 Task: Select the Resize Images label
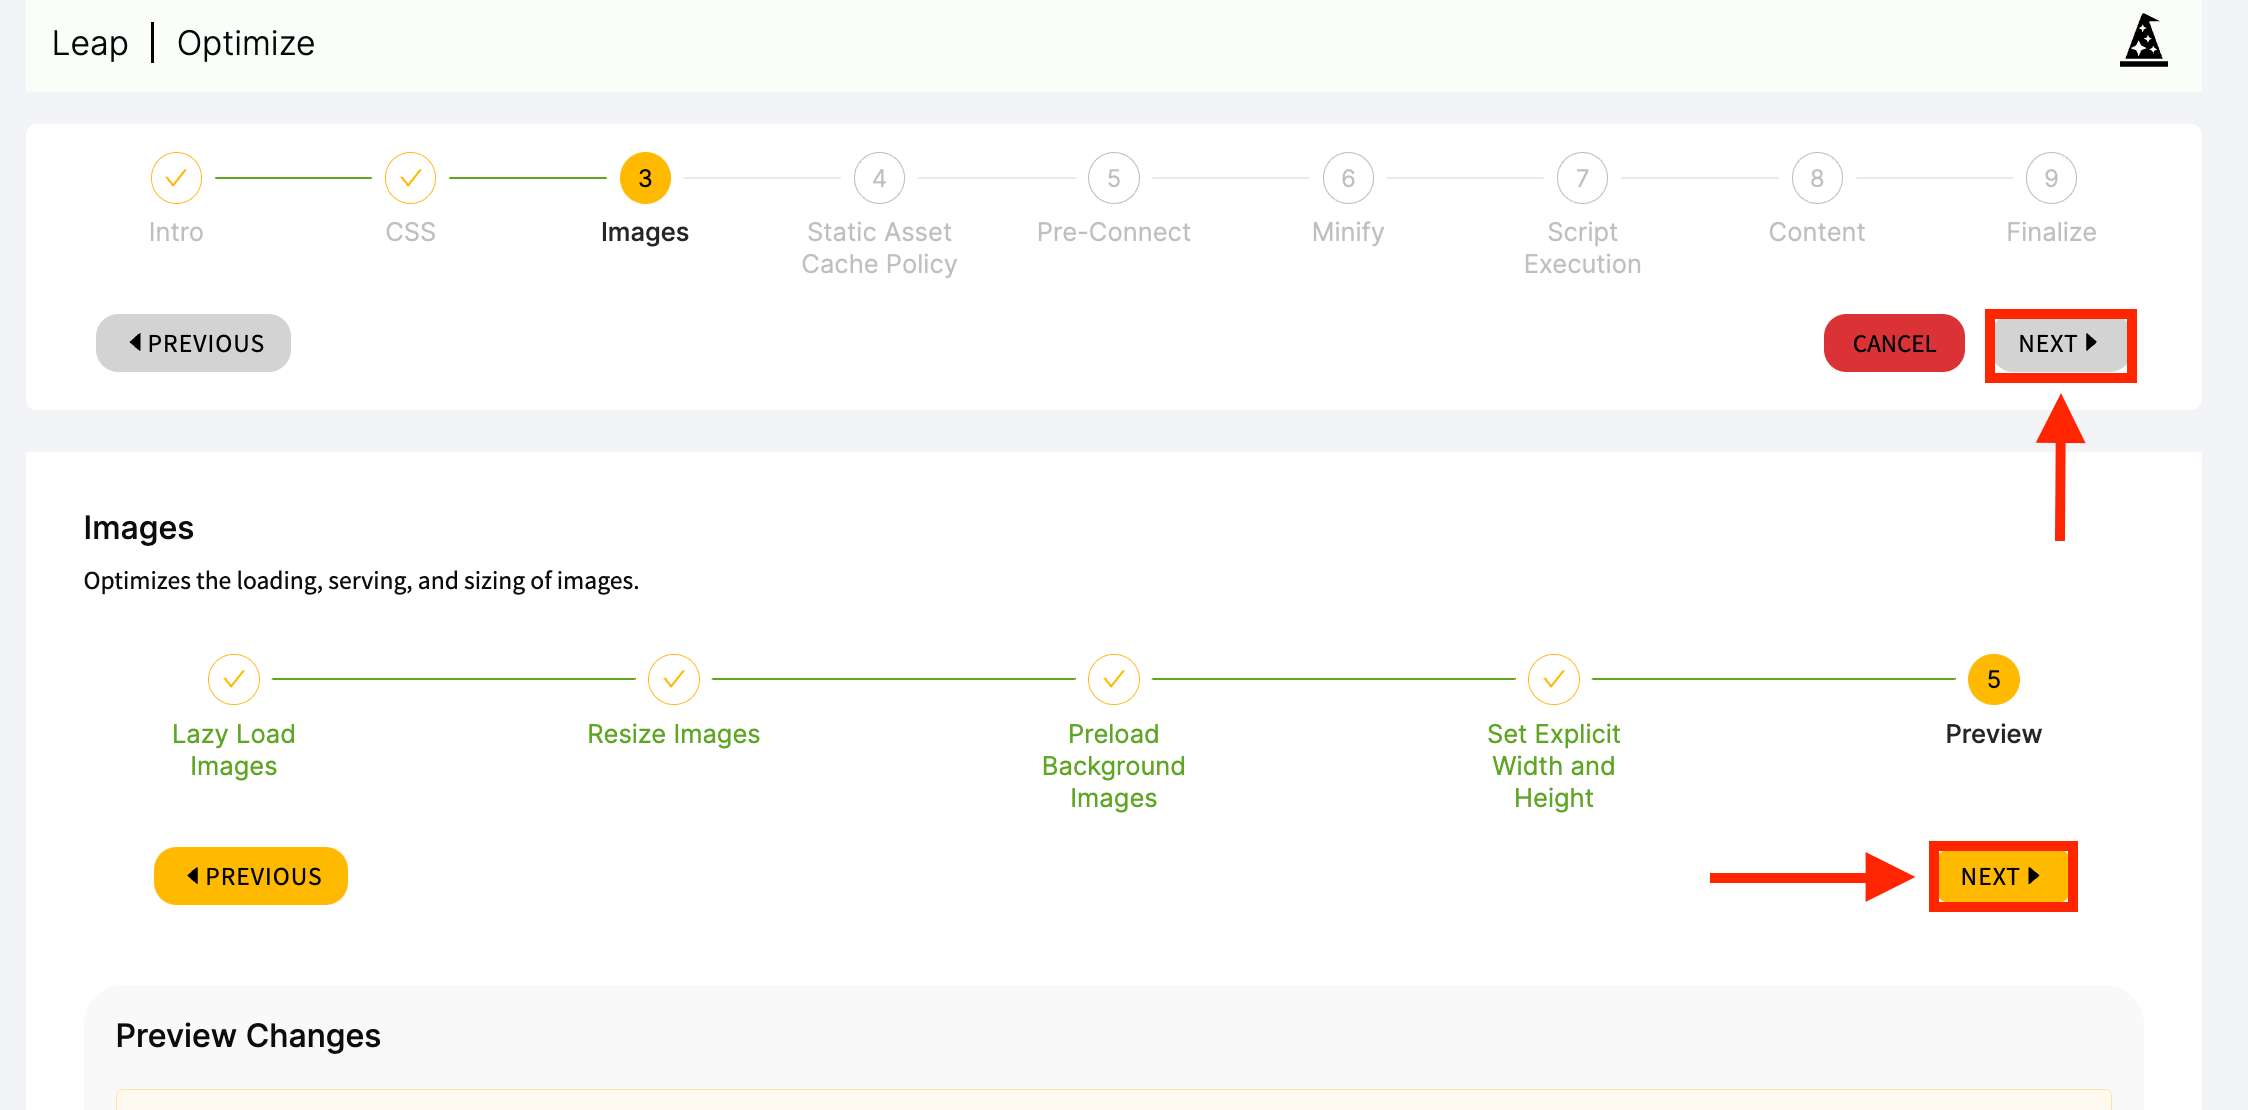point(674,734)
